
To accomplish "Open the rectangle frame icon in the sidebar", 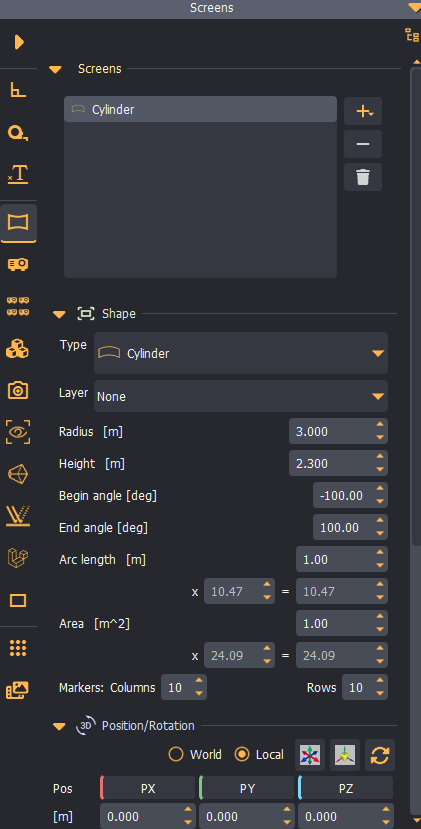I will 19,601.
